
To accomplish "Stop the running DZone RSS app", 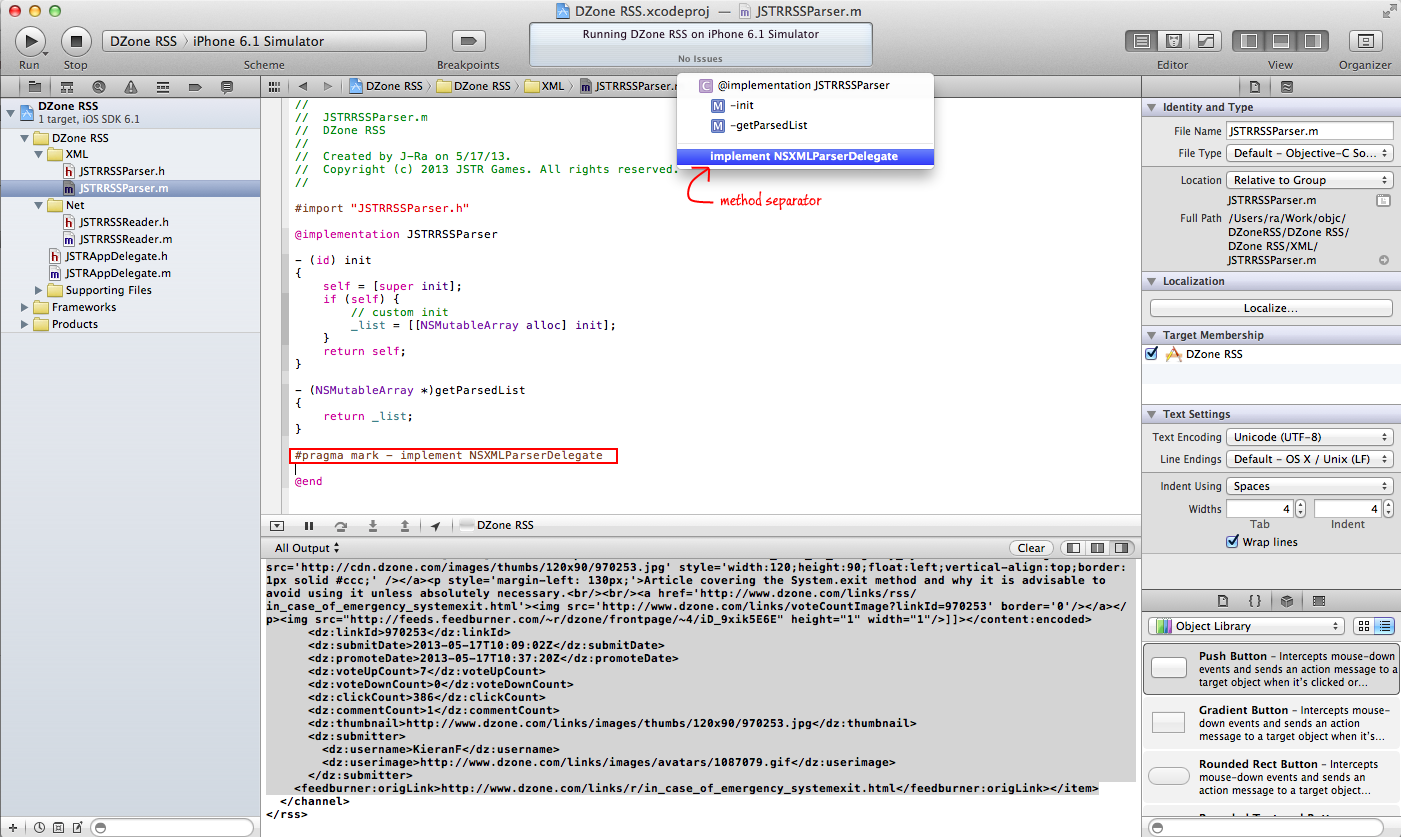I will 76,41.
